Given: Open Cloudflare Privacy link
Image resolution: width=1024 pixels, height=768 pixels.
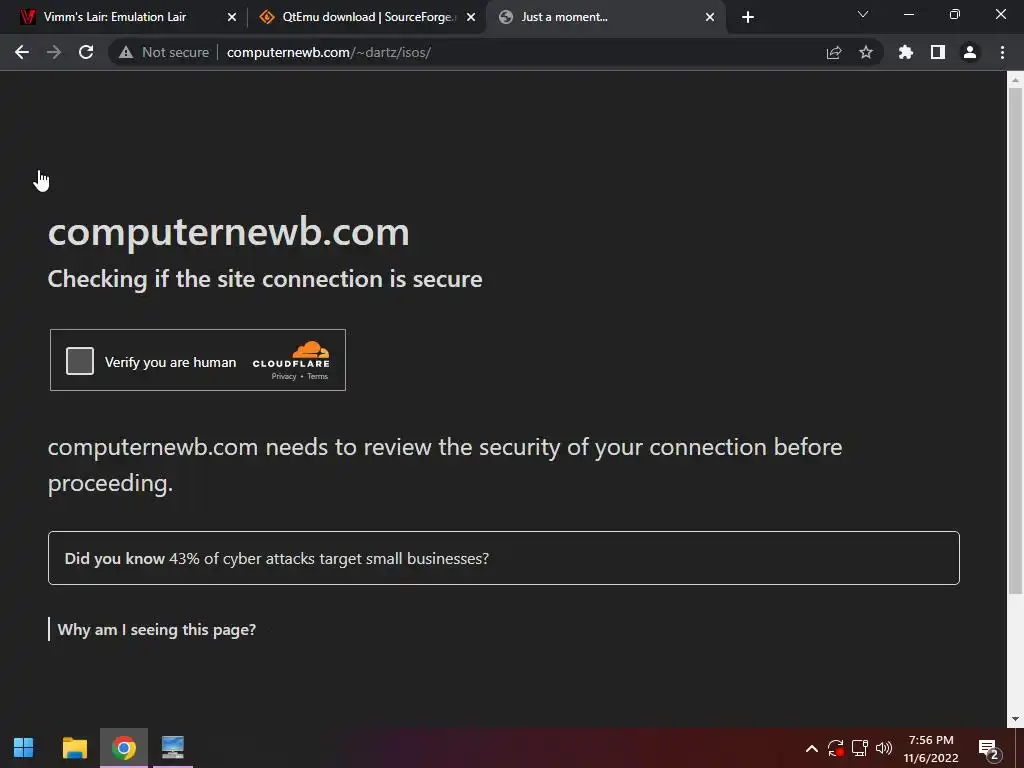Looking at the screenshot, I should click(x=284, y=376).
